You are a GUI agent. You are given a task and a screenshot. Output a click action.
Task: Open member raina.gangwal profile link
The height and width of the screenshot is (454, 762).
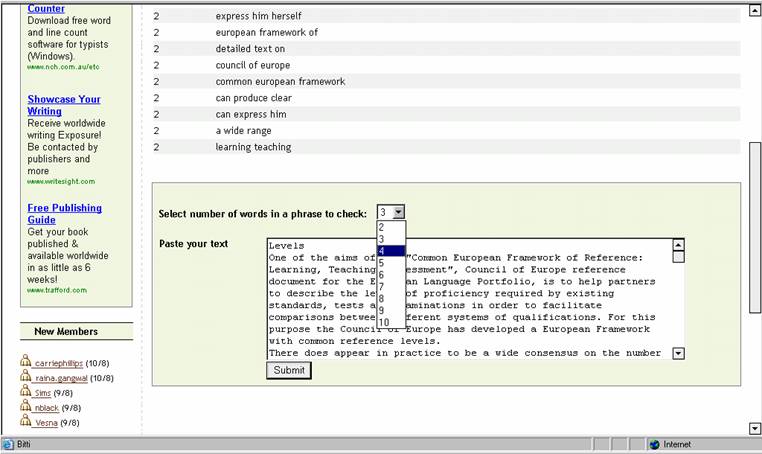point(61,378)
